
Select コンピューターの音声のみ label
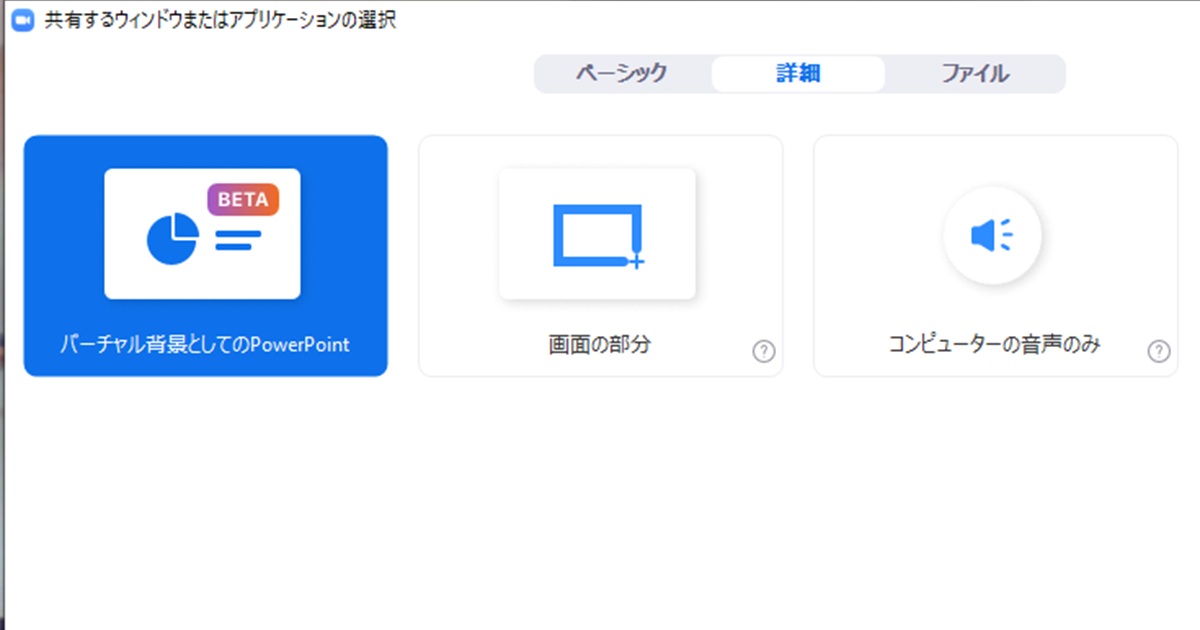pos(995,345)
